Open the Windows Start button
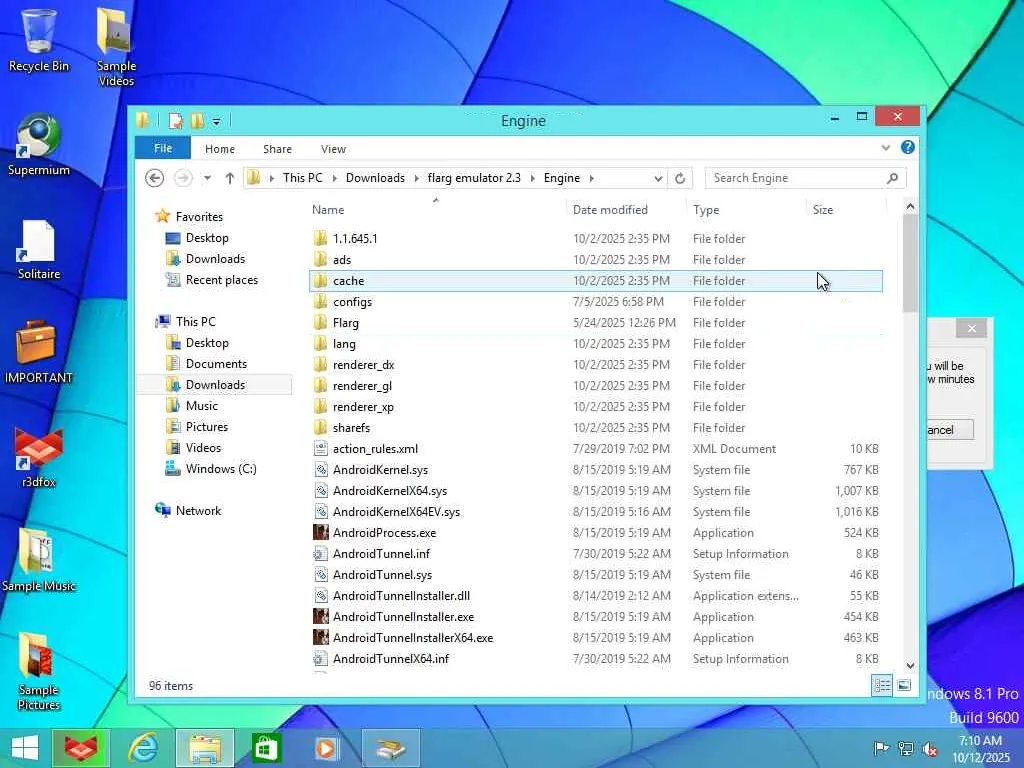 click(25, 748)
